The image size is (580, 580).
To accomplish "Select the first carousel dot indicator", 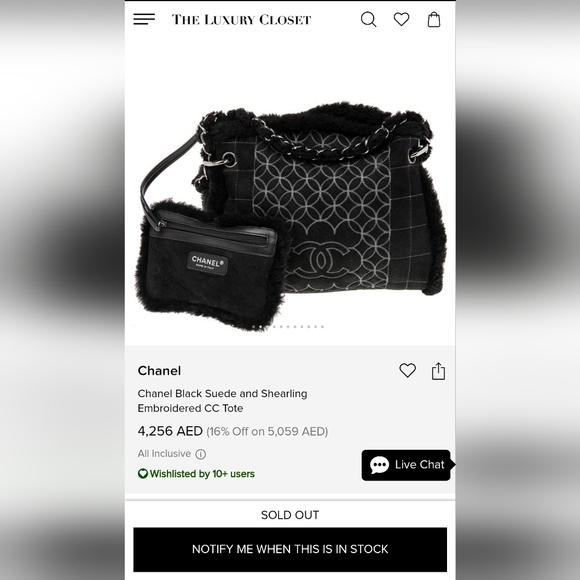I will 254,327.
